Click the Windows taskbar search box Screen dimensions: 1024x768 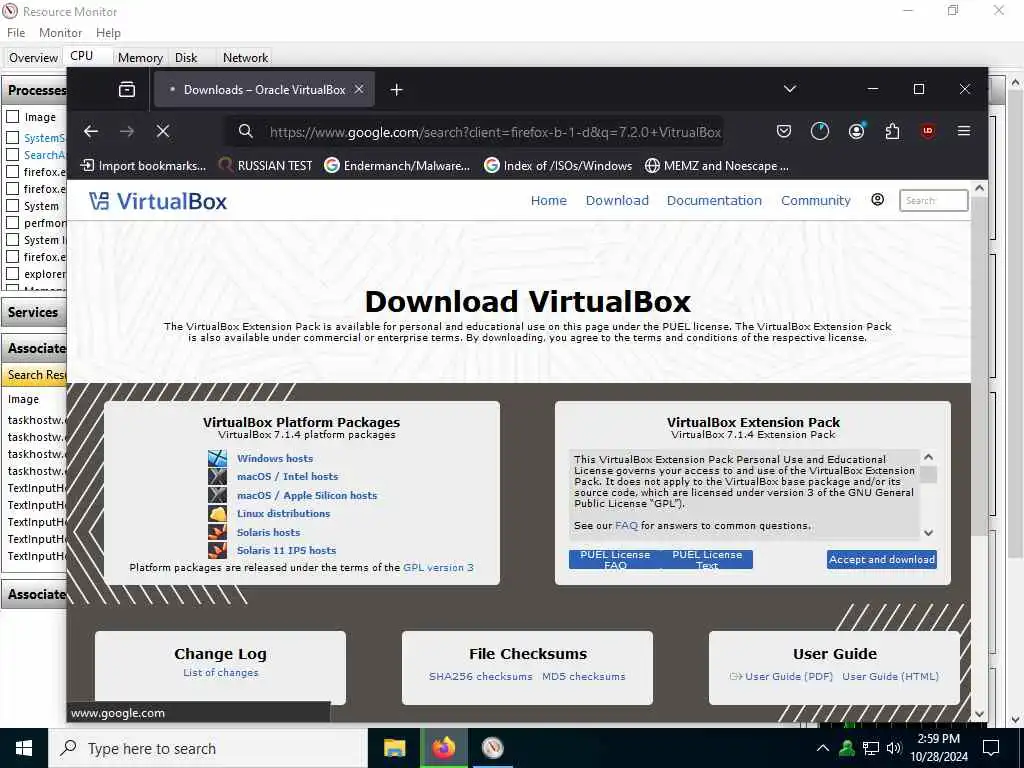point(208,748)
